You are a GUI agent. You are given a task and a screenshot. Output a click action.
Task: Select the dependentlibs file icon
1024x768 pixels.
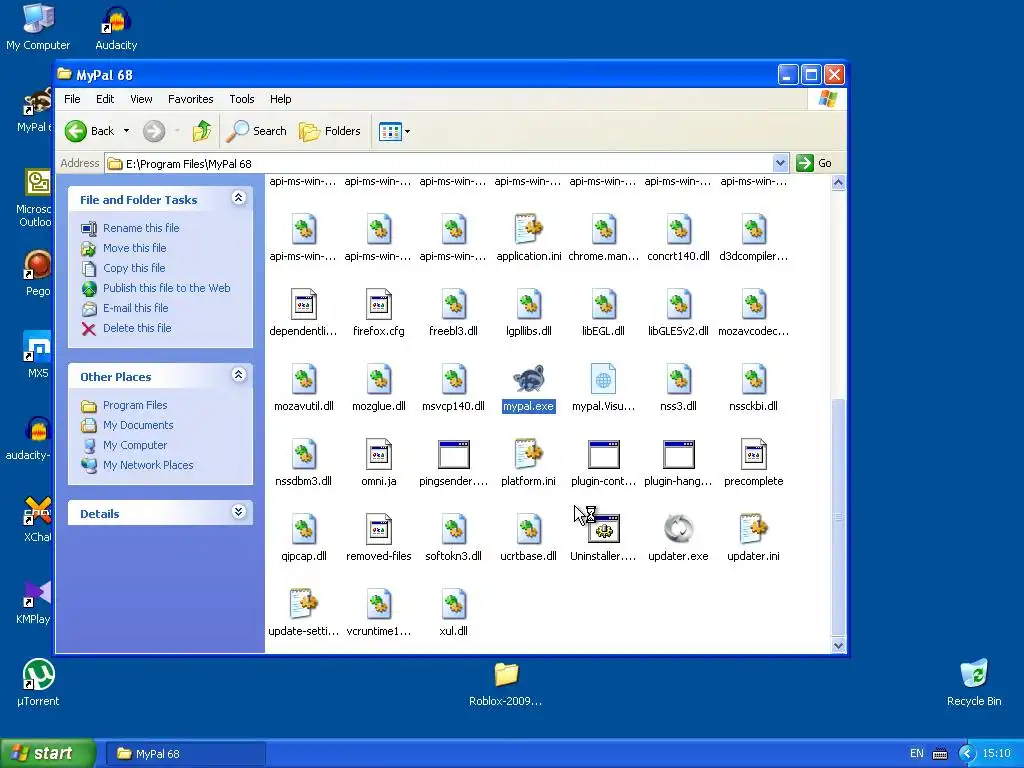(x=304, y=304)
